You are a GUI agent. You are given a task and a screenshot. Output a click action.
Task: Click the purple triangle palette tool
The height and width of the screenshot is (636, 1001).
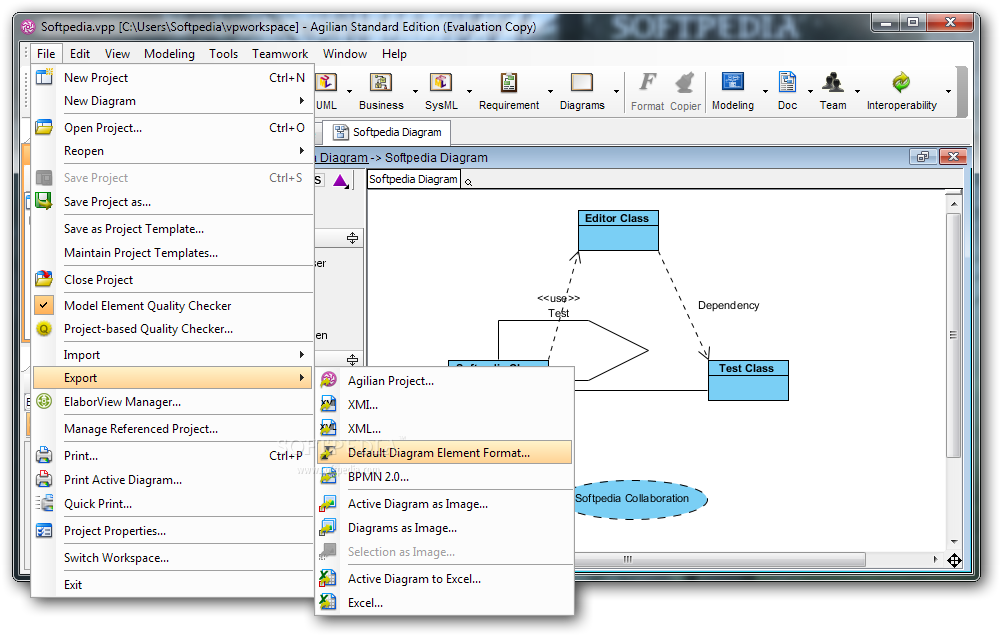point(340,181)
